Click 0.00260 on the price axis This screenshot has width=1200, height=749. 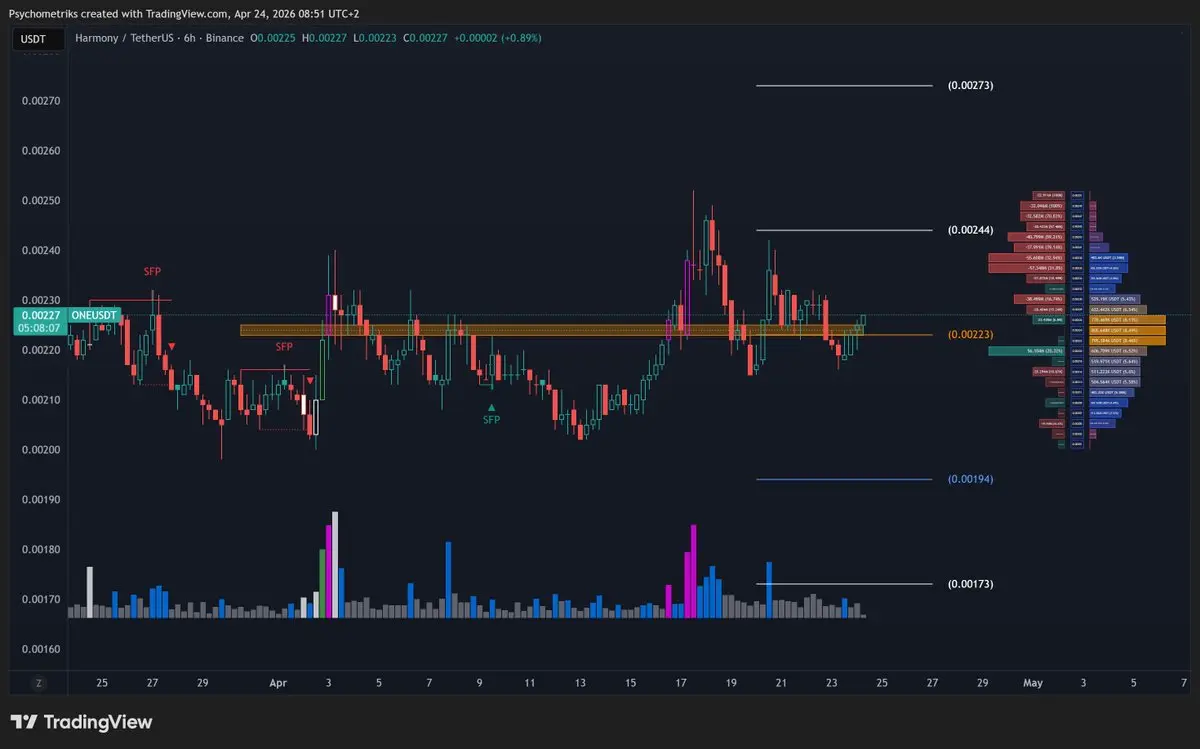pos(41,151)
